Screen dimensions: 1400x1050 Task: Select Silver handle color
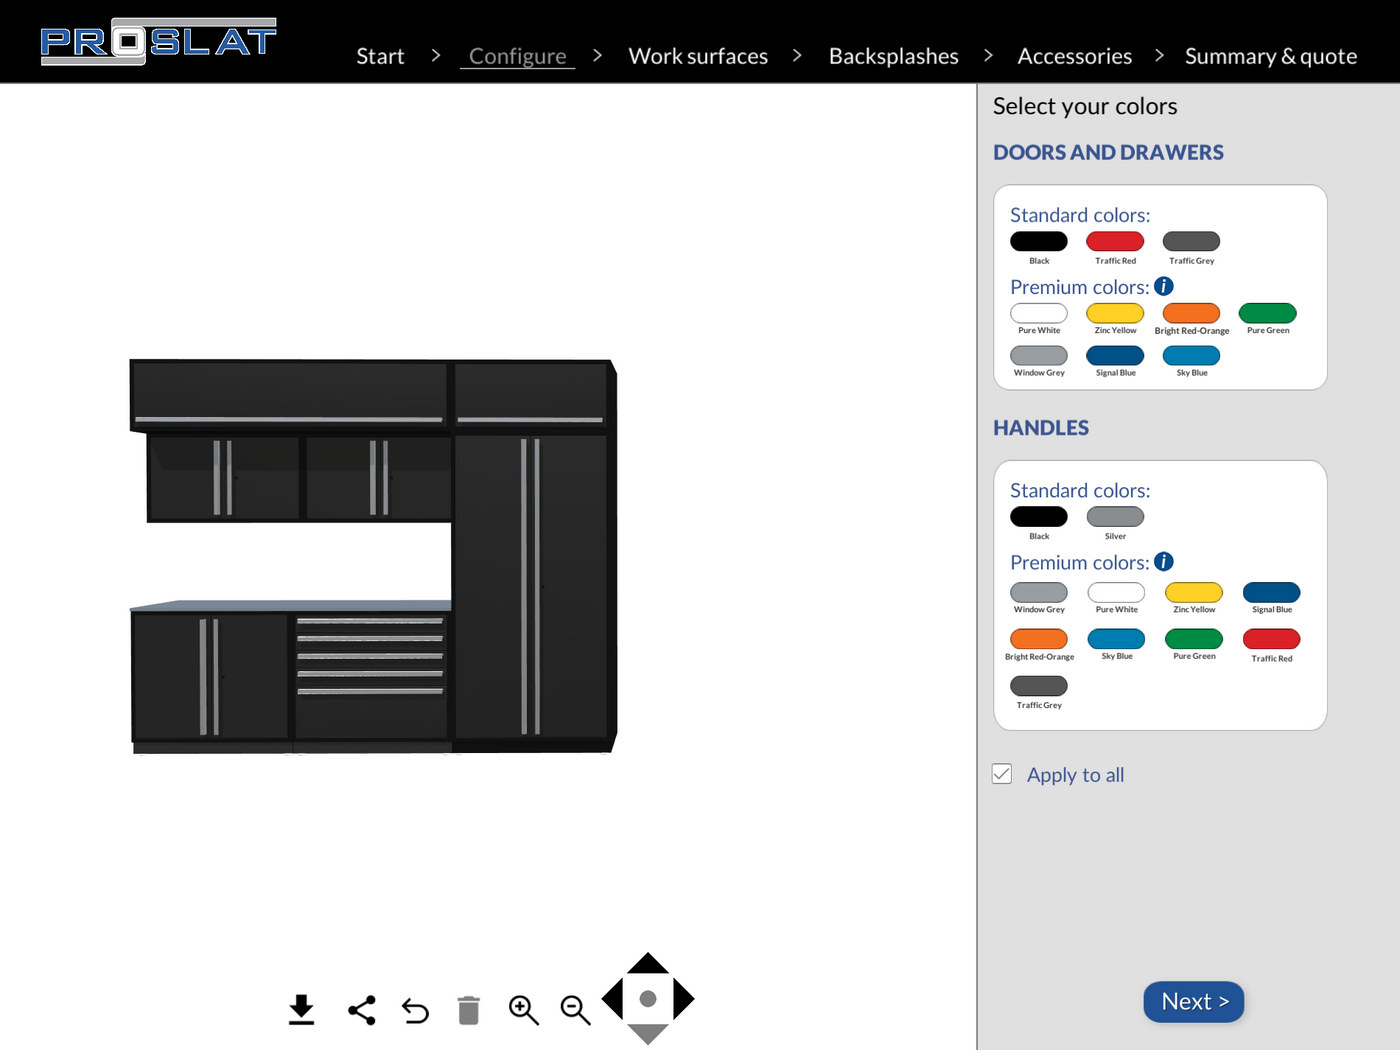[x=1115, y=516]
